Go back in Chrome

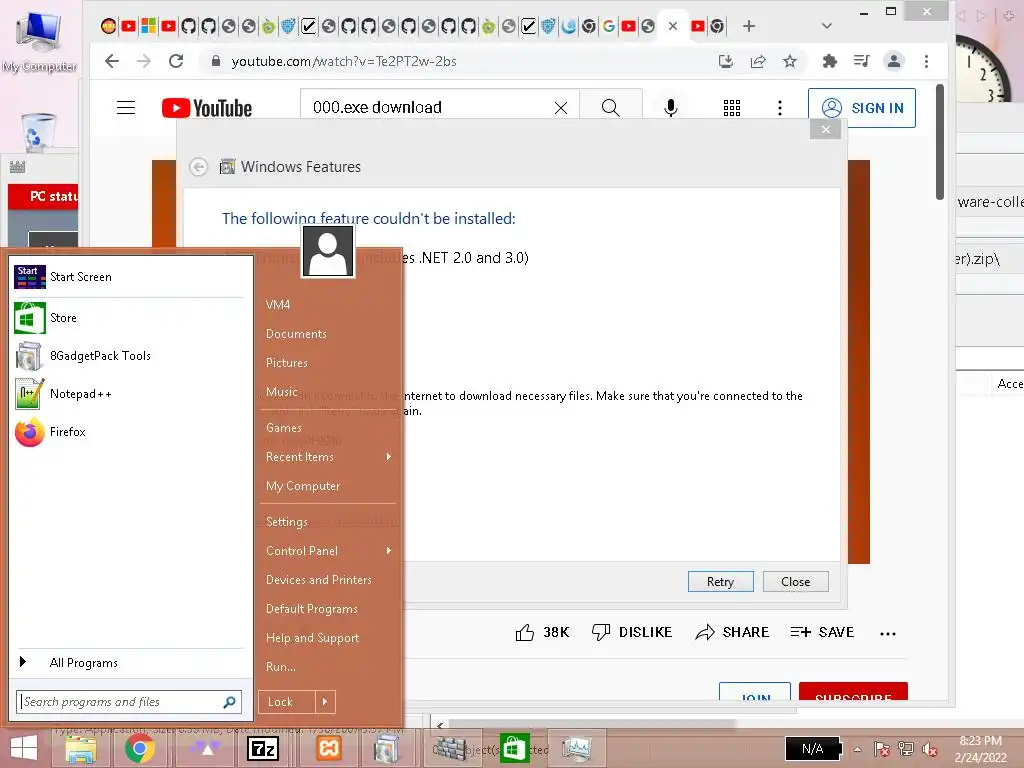pos(112,61)
